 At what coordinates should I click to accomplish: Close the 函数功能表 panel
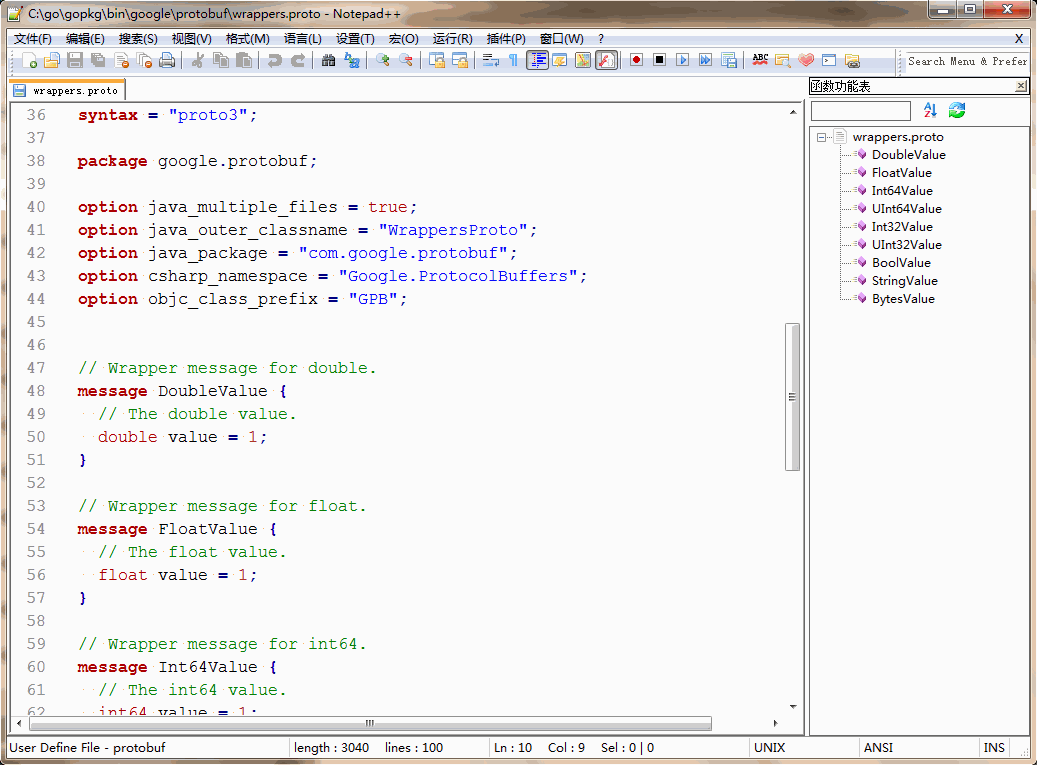tap(1021, 86)
